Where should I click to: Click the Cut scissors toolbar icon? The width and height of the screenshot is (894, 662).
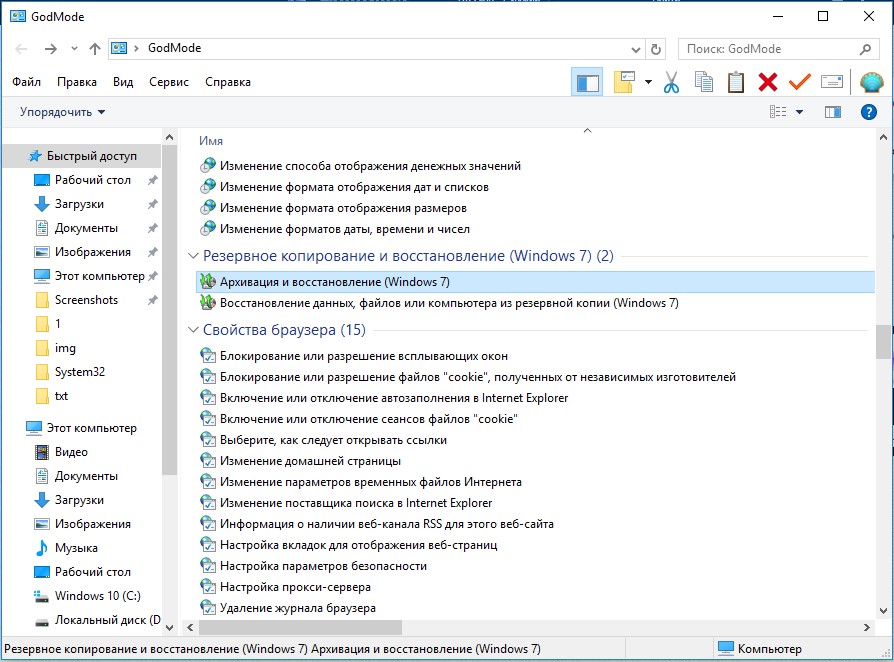(671, 82)
